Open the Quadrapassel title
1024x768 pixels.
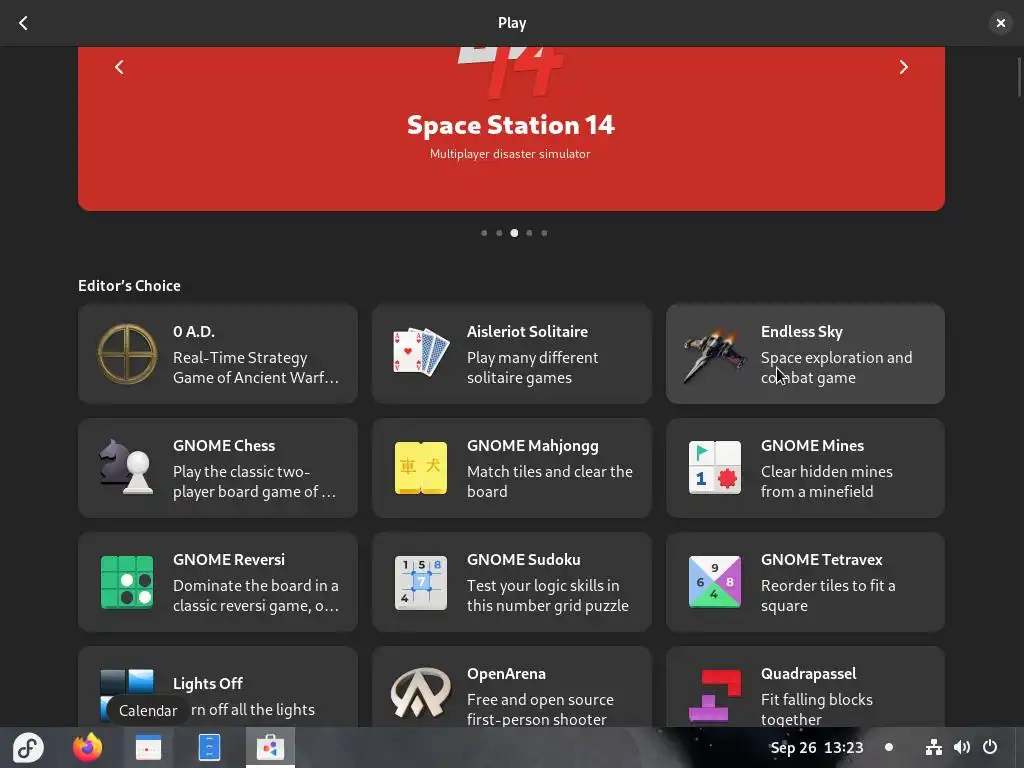pos(808,674)
